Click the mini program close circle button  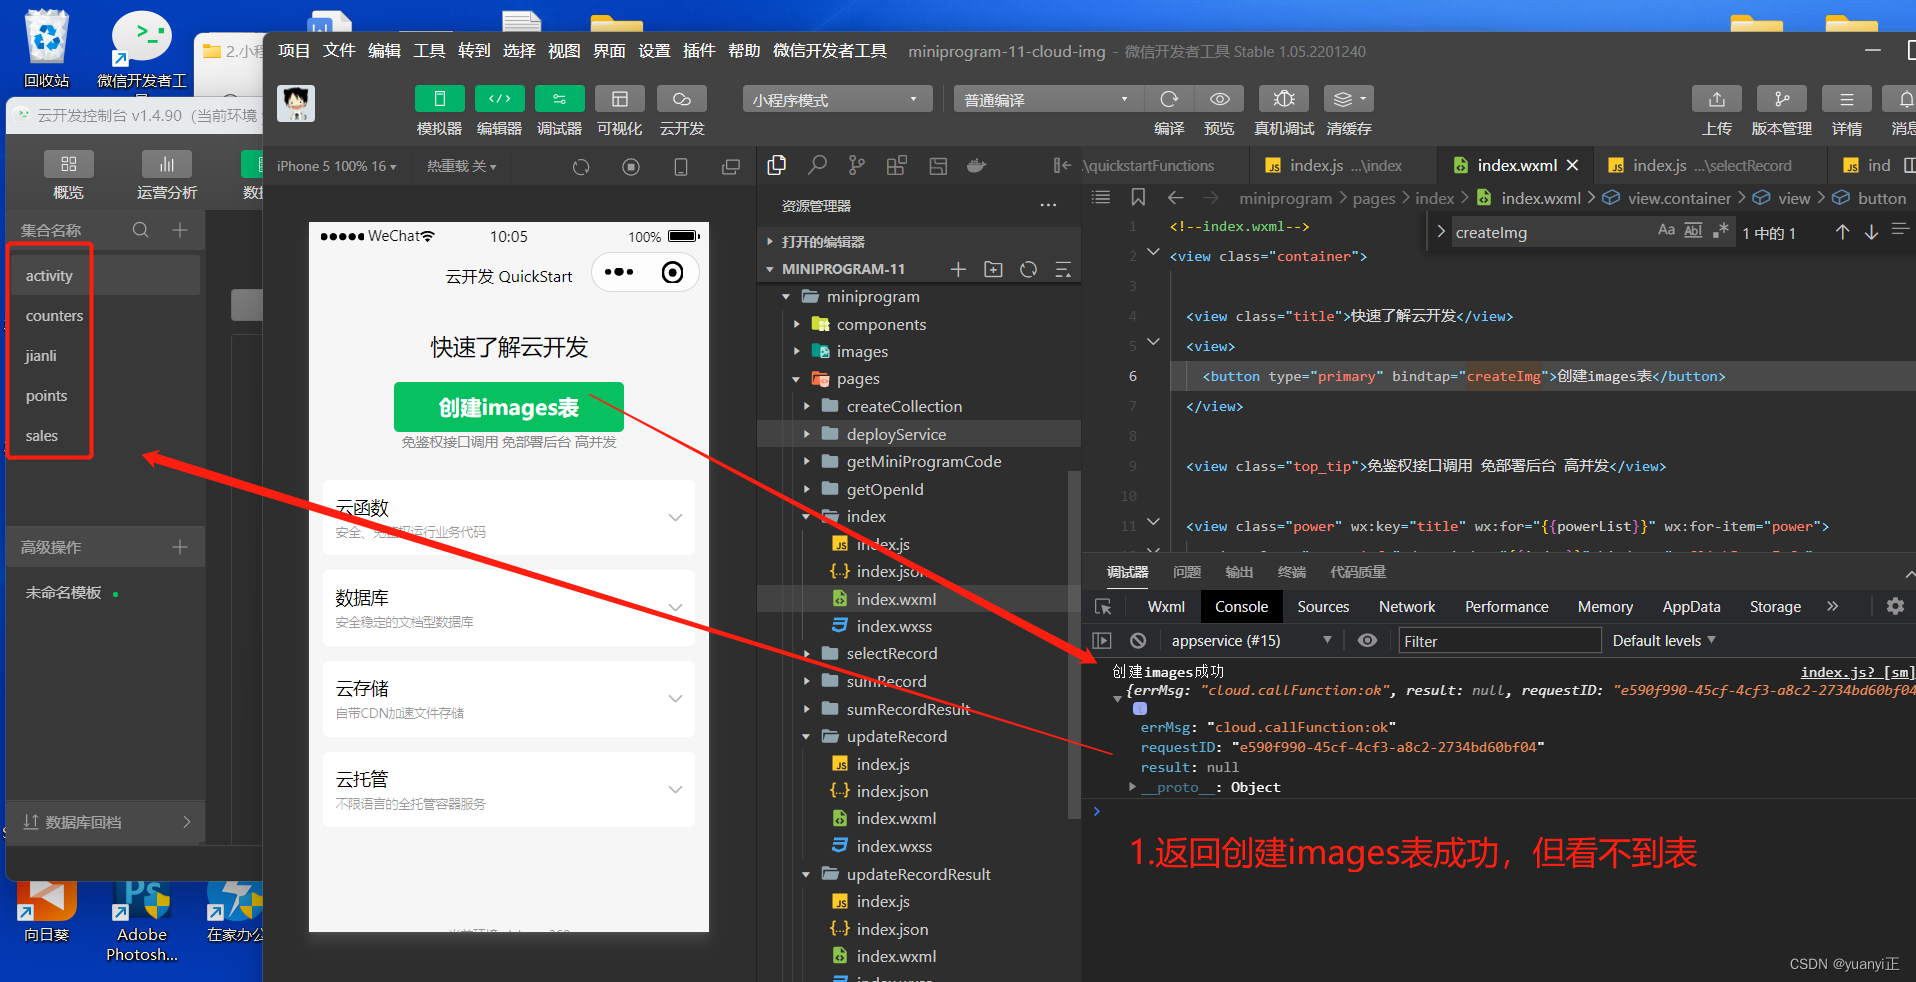tap(673, 272)
